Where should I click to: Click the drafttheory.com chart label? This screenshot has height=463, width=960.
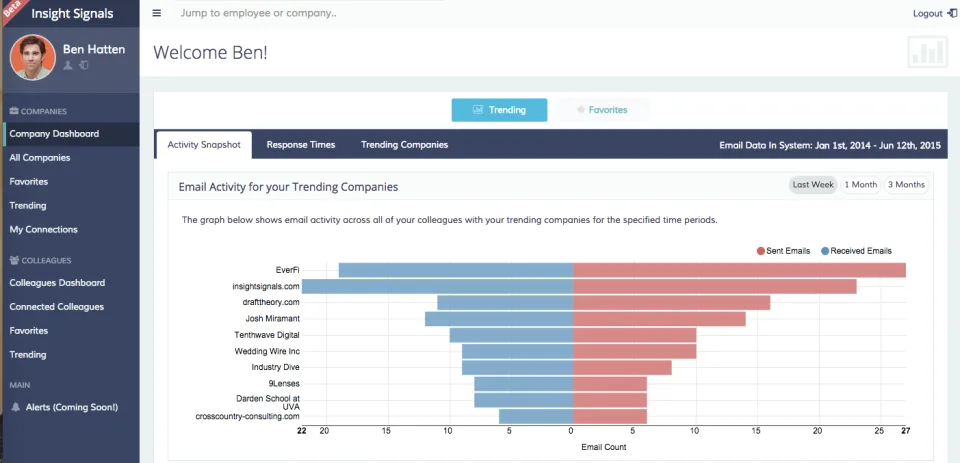271,302
